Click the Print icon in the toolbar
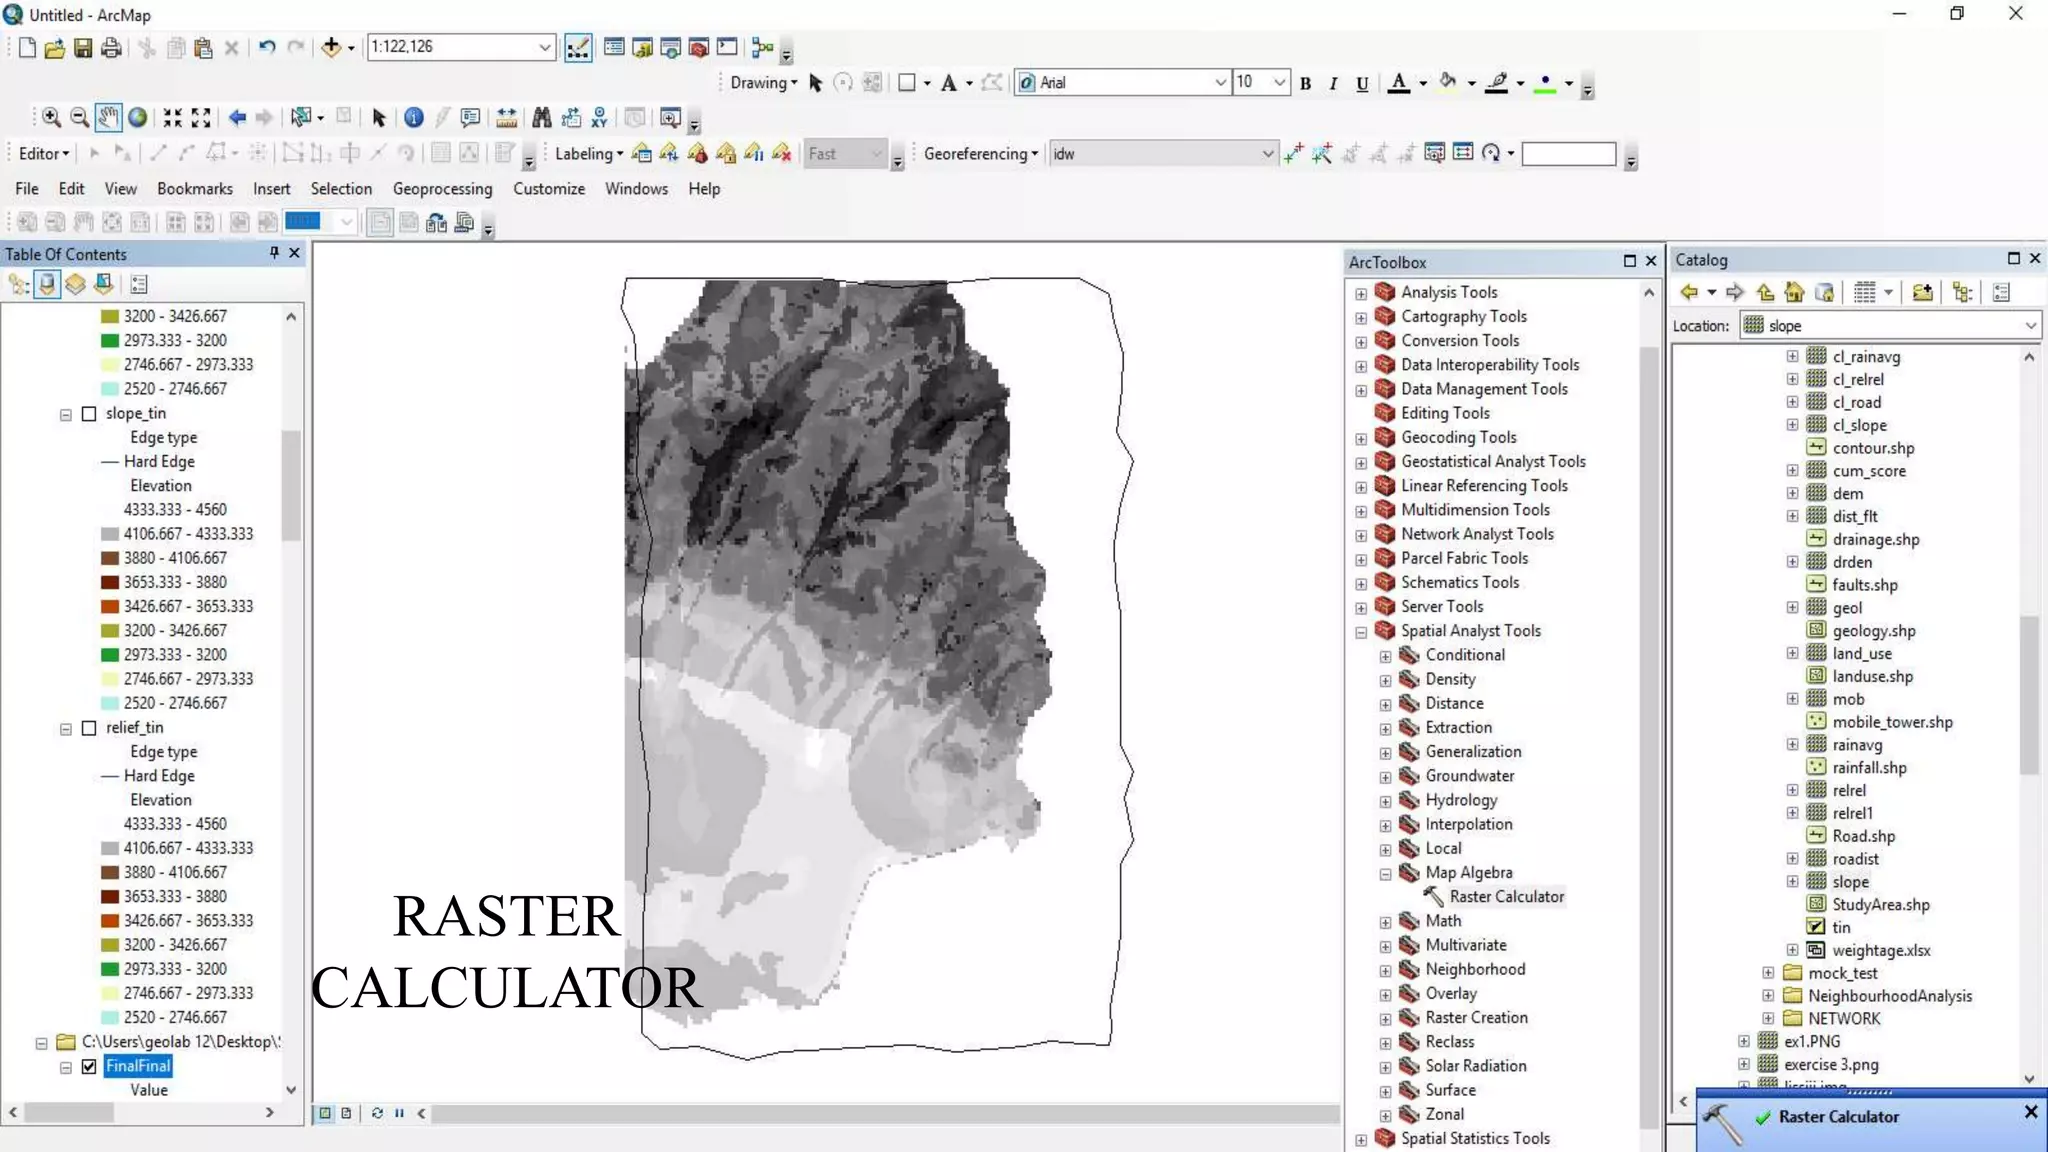The height and width of the screenshot is (1152, 2048). [x=111, y=47]
